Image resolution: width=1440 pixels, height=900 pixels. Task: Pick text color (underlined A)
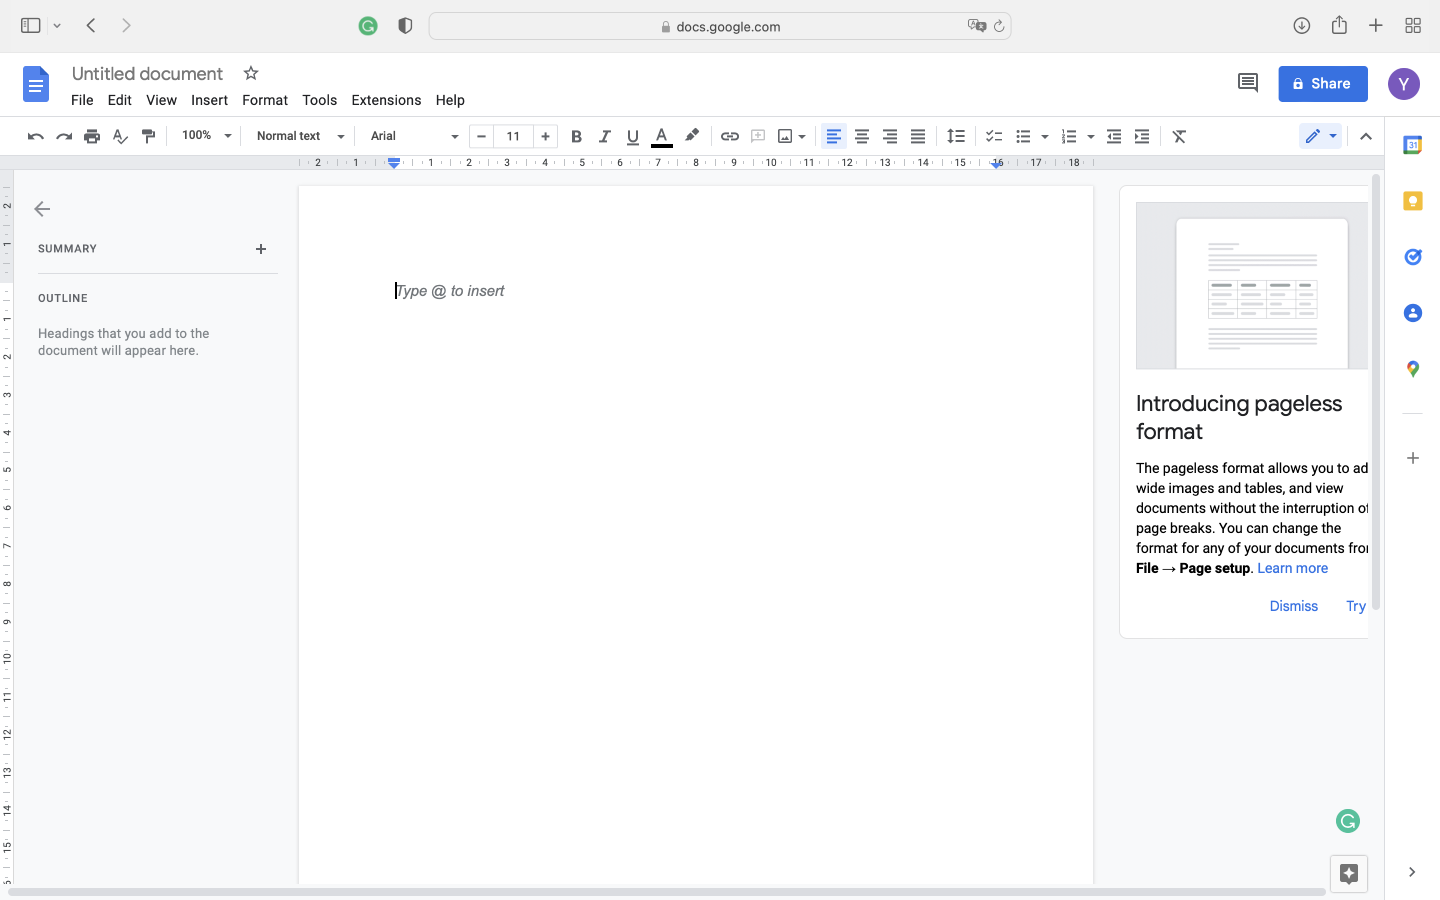click(x=662, y=137)
